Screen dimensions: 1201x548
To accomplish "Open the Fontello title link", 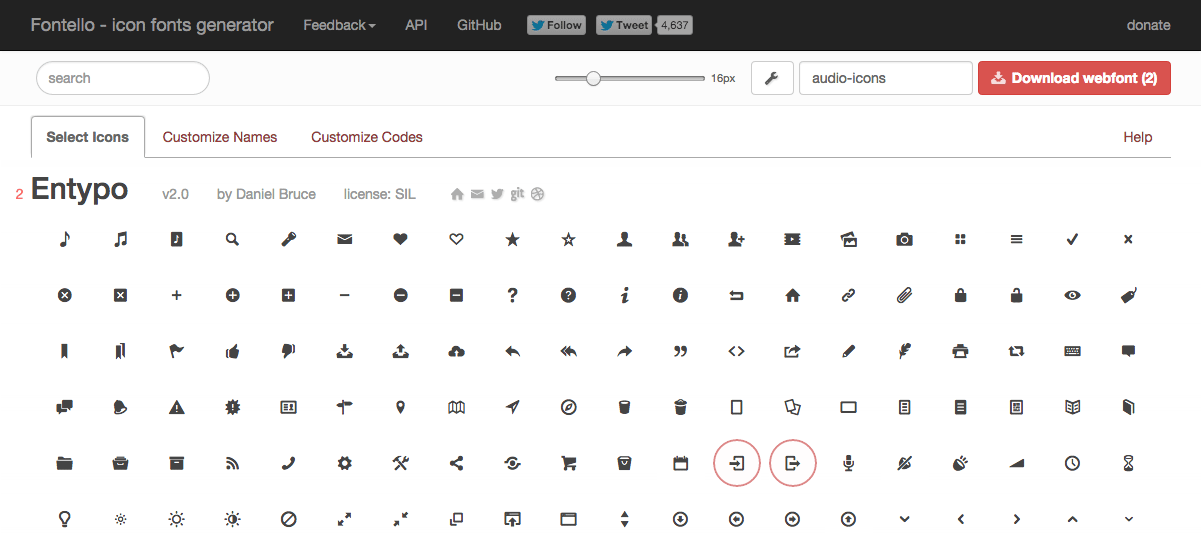I will [x=152, y=25].
